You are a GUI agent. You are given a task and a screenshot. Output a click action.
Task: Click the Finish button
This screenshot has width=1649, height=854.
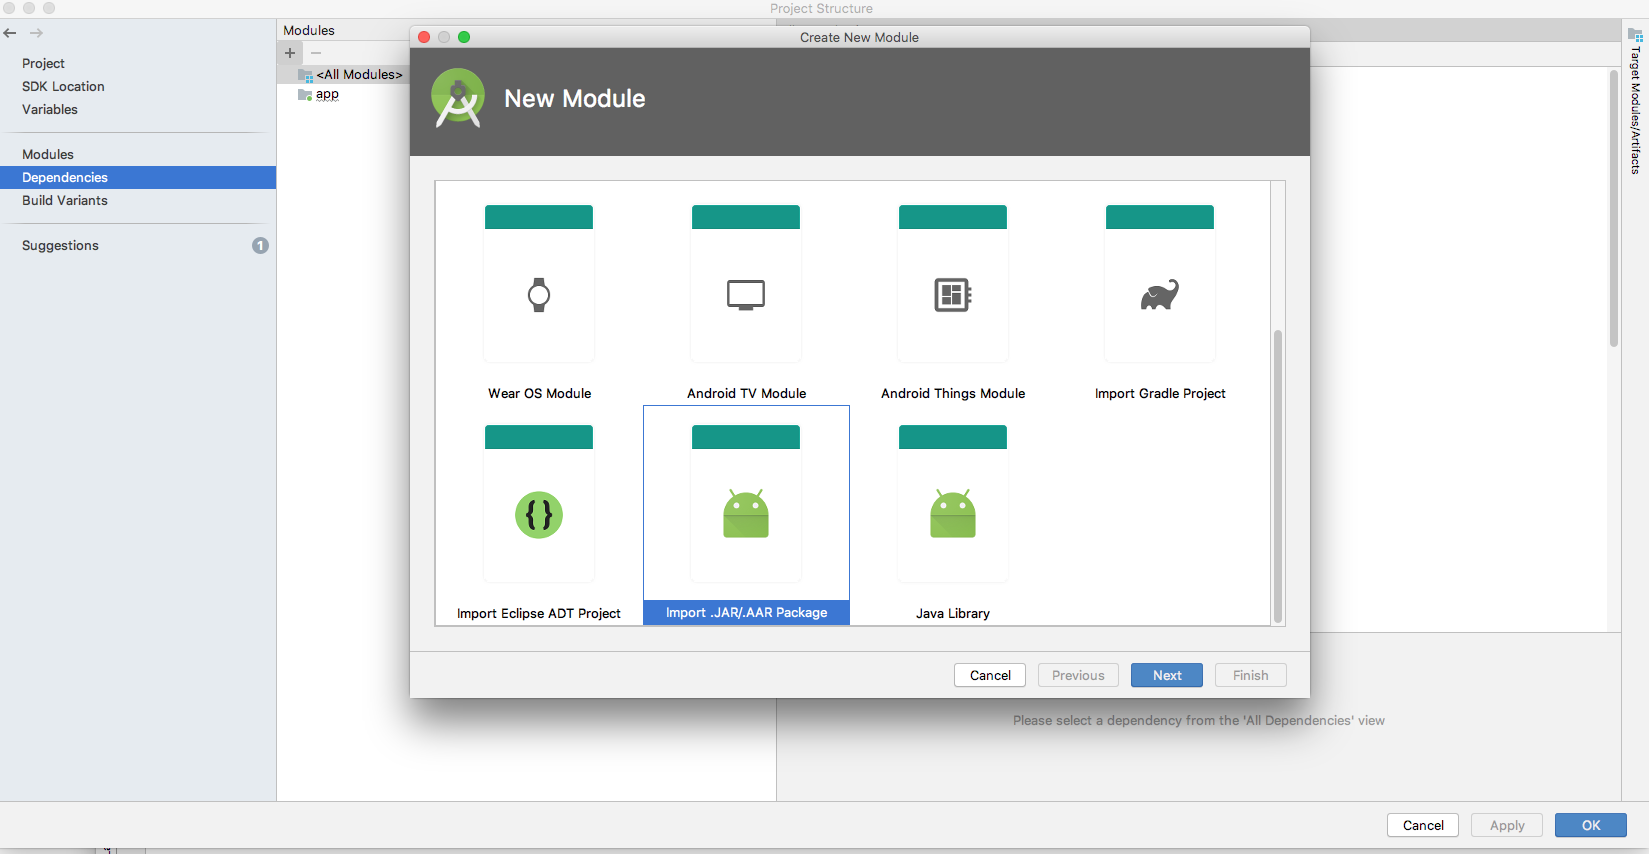click(x=1250, y=675)
